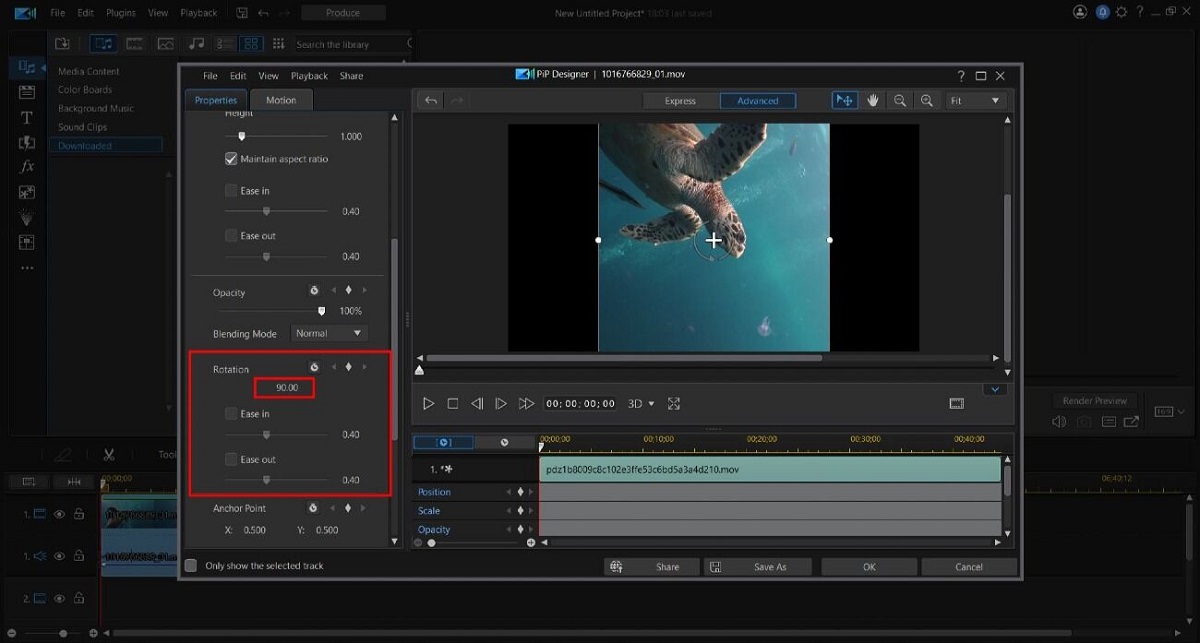1200x643 pixels.
Task: Open PiP Designer File menu
Action: 210,75
